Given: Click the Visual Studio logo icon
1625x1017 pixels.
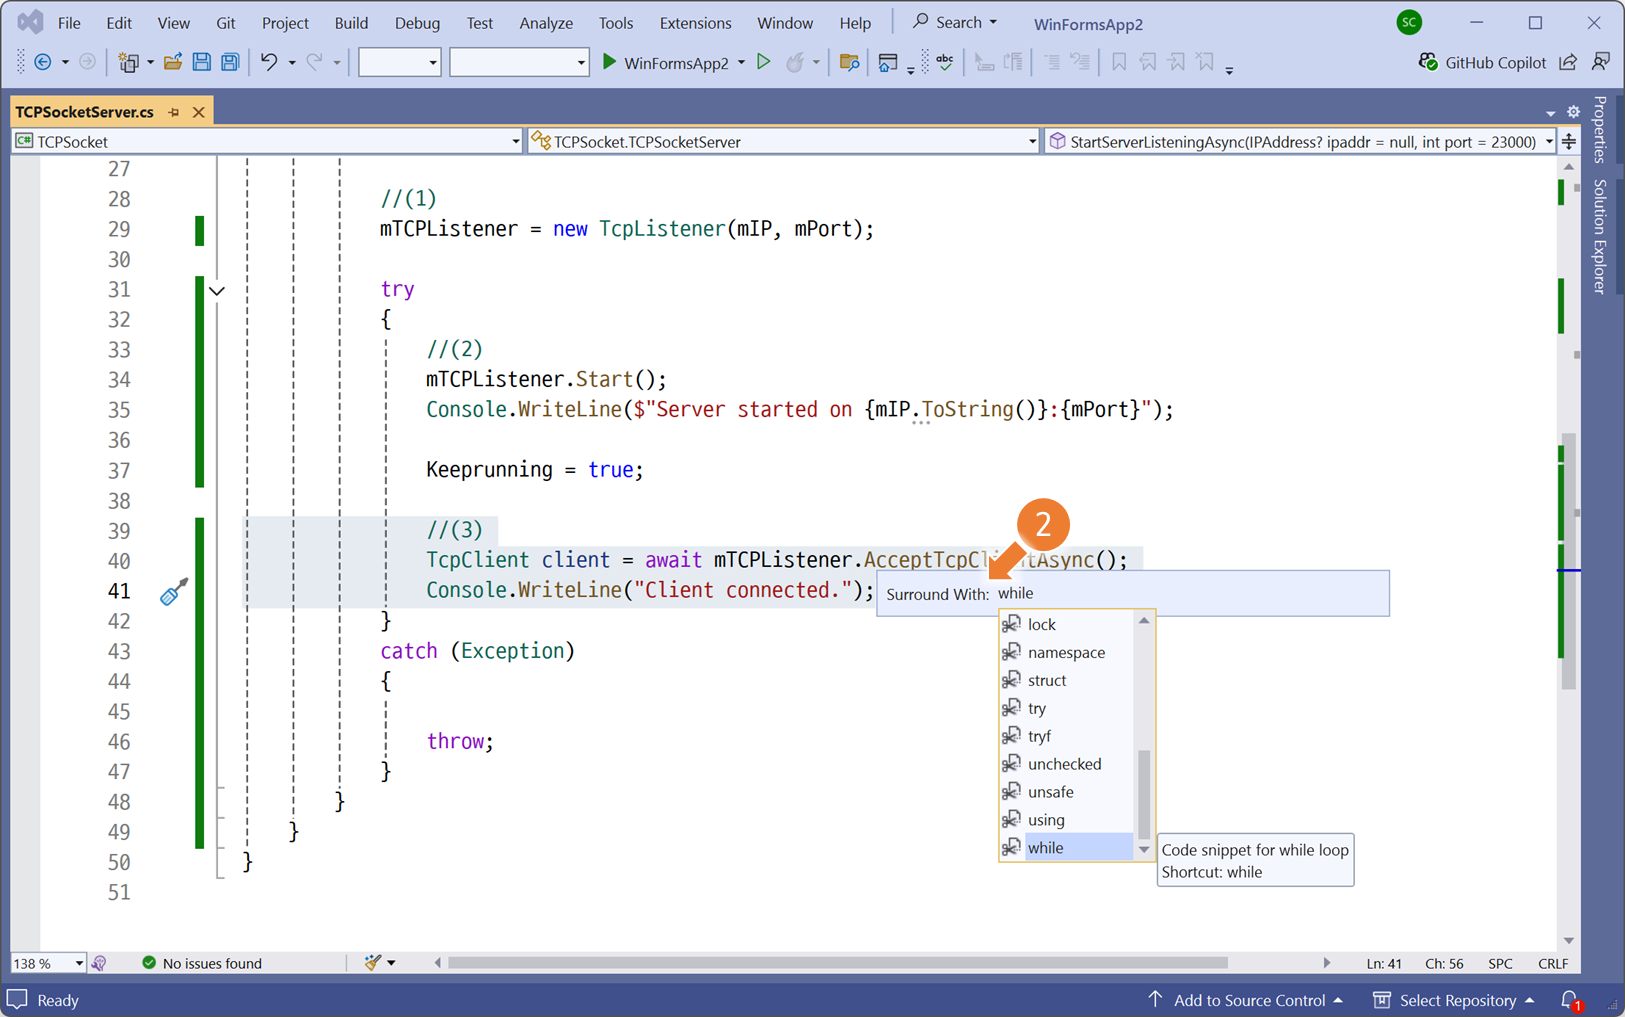Looking at the screenshot, I should [30, 22].
